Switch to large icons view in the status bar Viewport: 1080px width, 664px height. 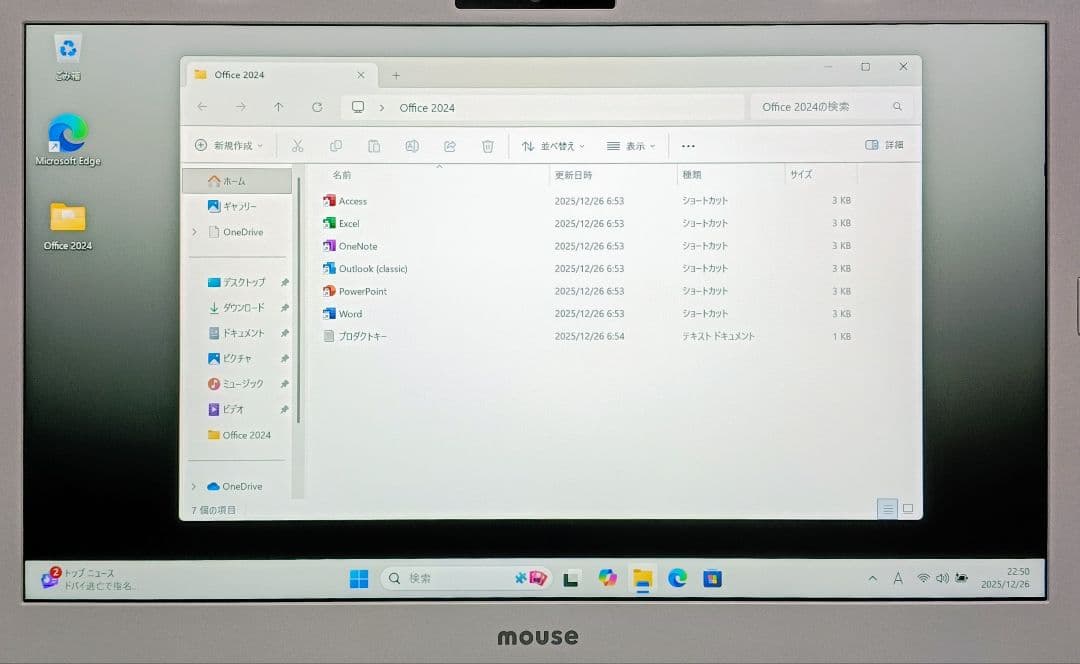coord(907,509)
